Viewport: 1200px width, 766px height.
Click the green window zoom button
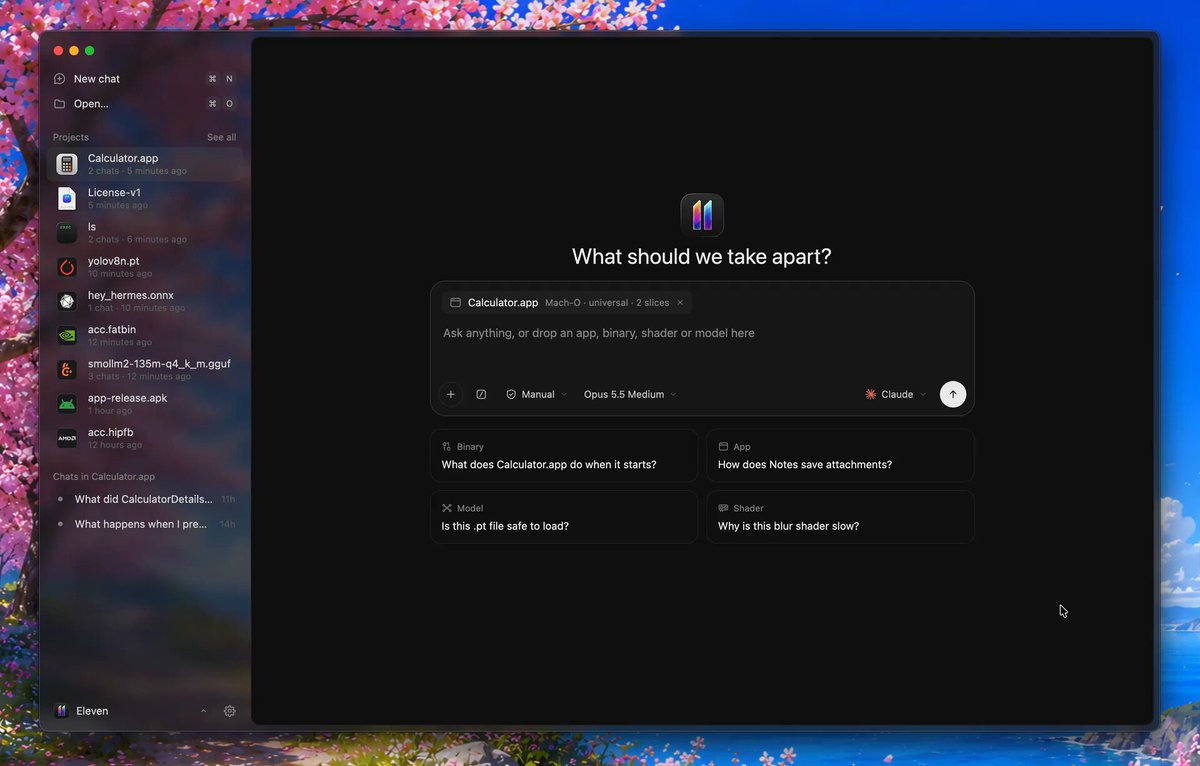(x=90, y=51)
